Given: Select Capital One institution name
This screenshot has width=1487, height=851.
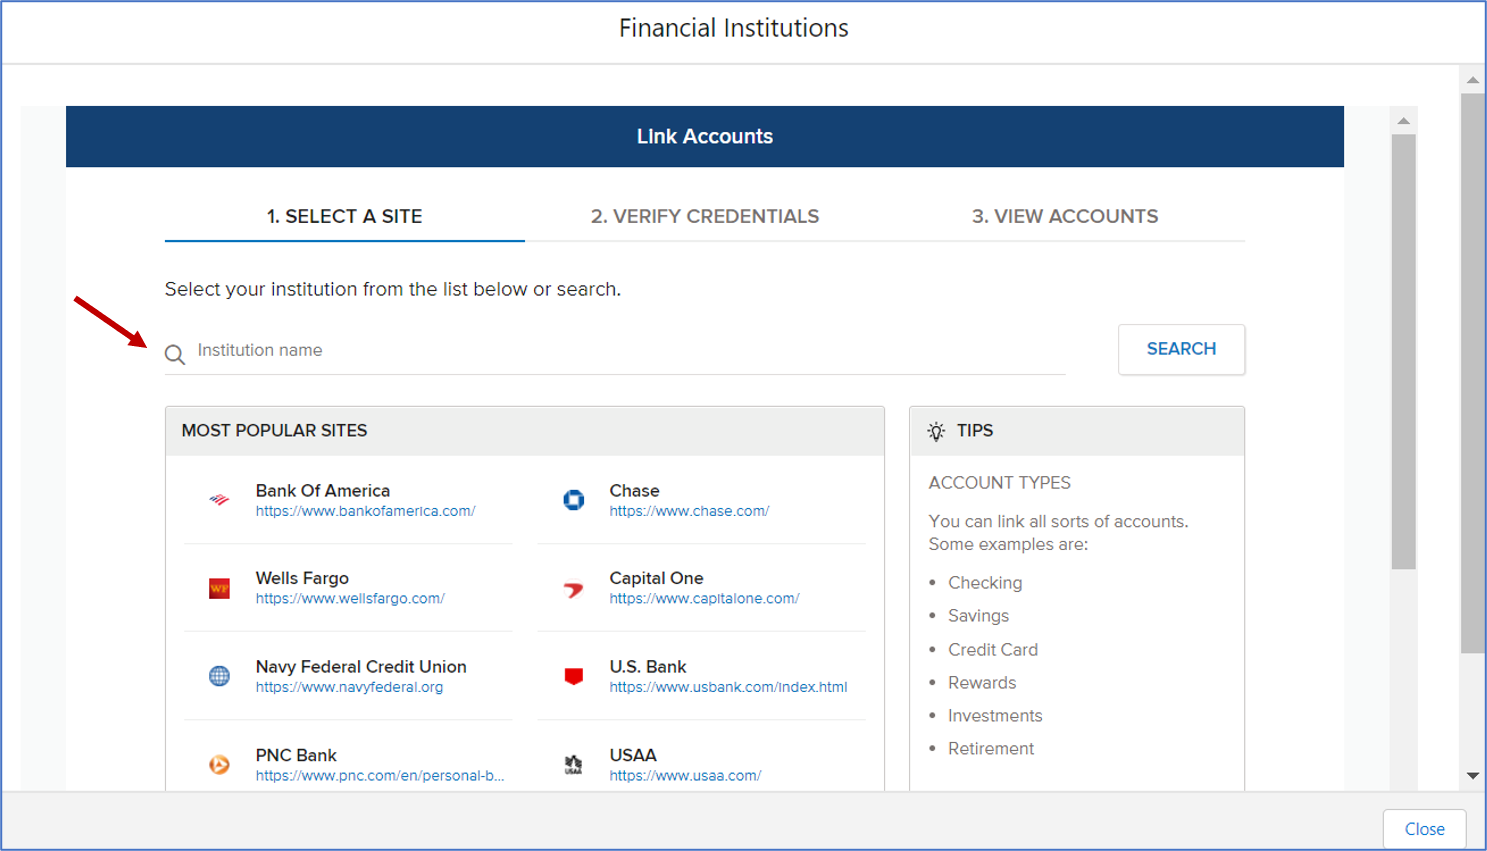Looking at the screenshot, I should coord(656,578).
